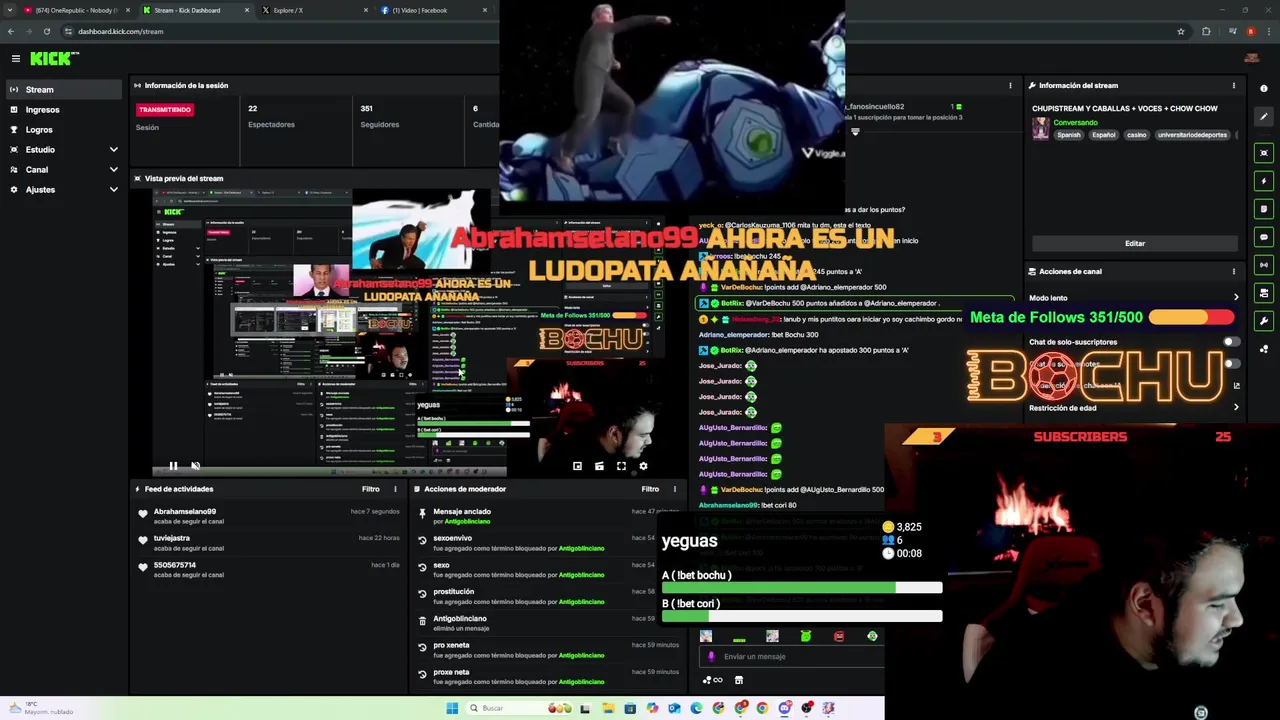Click tuviejastra in activity feed
The image size is (1280, 720).
coord(172,538)
